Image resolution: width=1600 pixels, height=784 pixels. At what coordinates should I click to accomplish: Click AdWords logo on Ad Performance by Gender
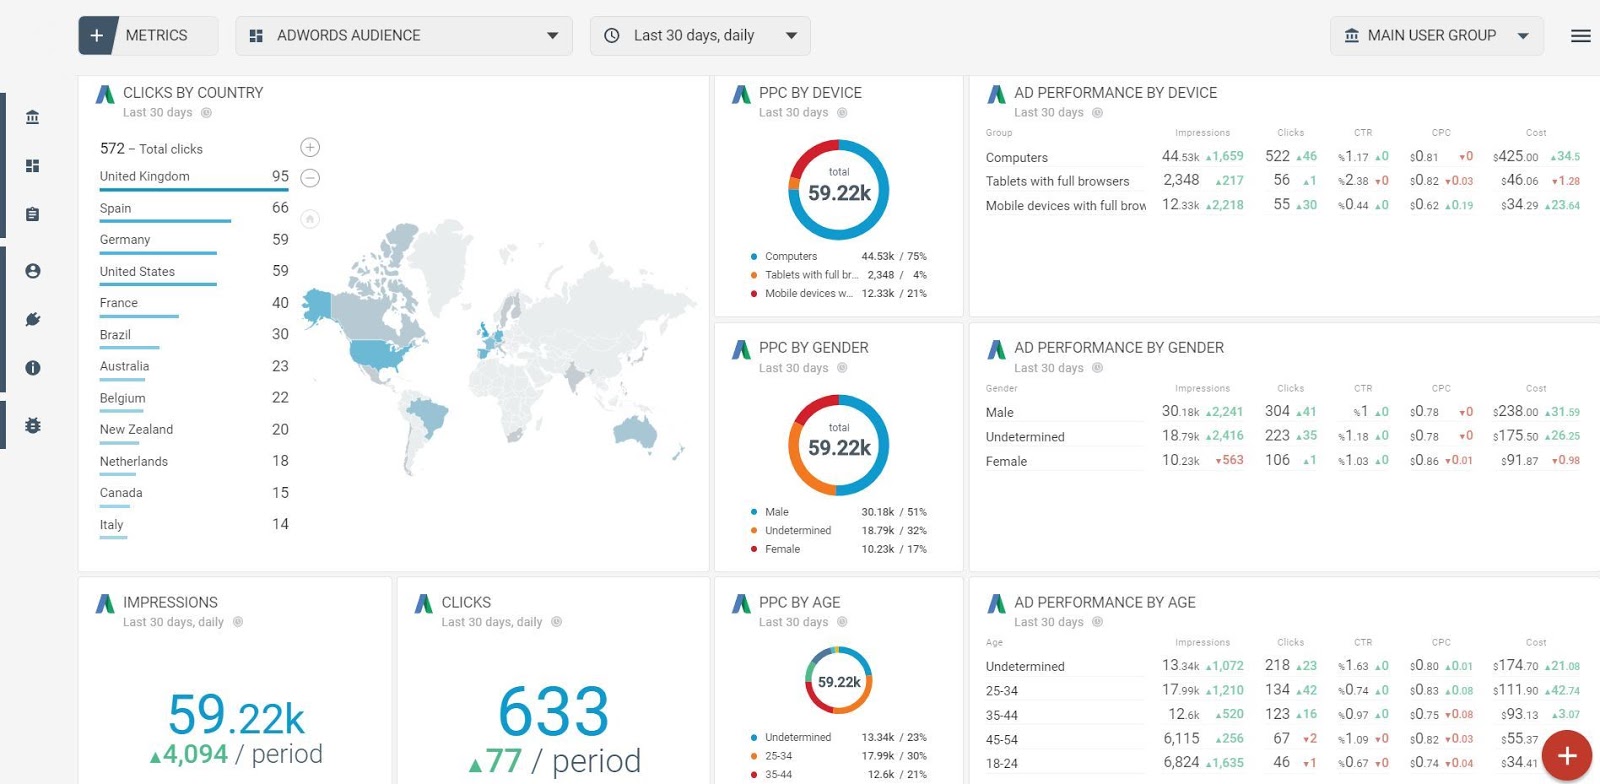coord(996,350)
